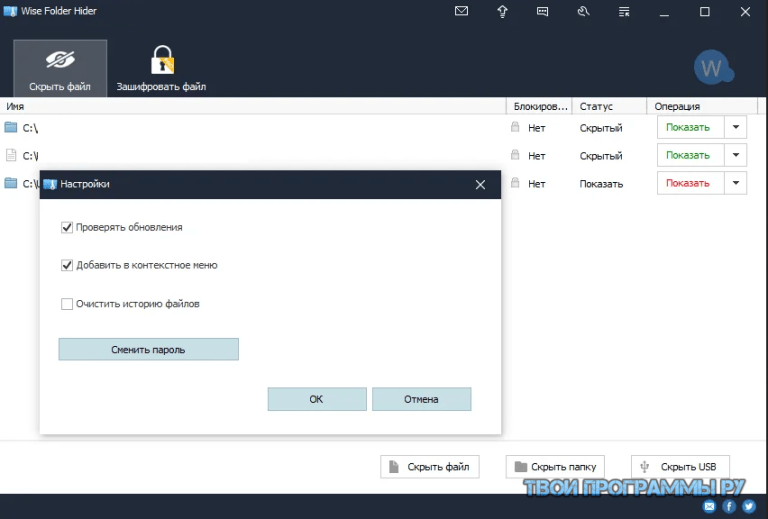Open the wrench settings icon
Screen dimensions: 768x519
tap(583, 12)
